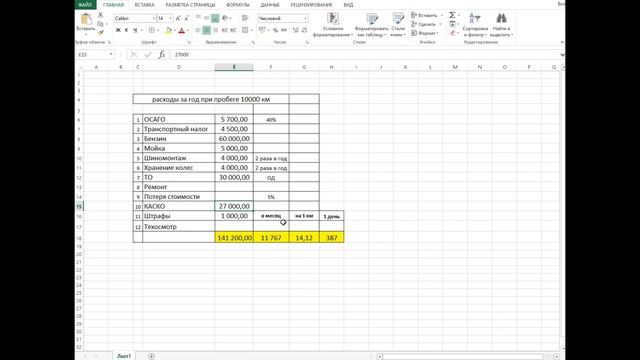This screenshot has width=640, height=360.
Task: Click the Sort and Filter icon
Action: click(x=475, y=18)
